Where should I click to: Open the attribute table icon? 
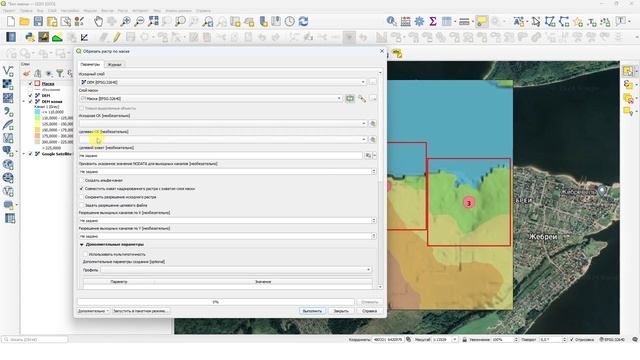447,22
